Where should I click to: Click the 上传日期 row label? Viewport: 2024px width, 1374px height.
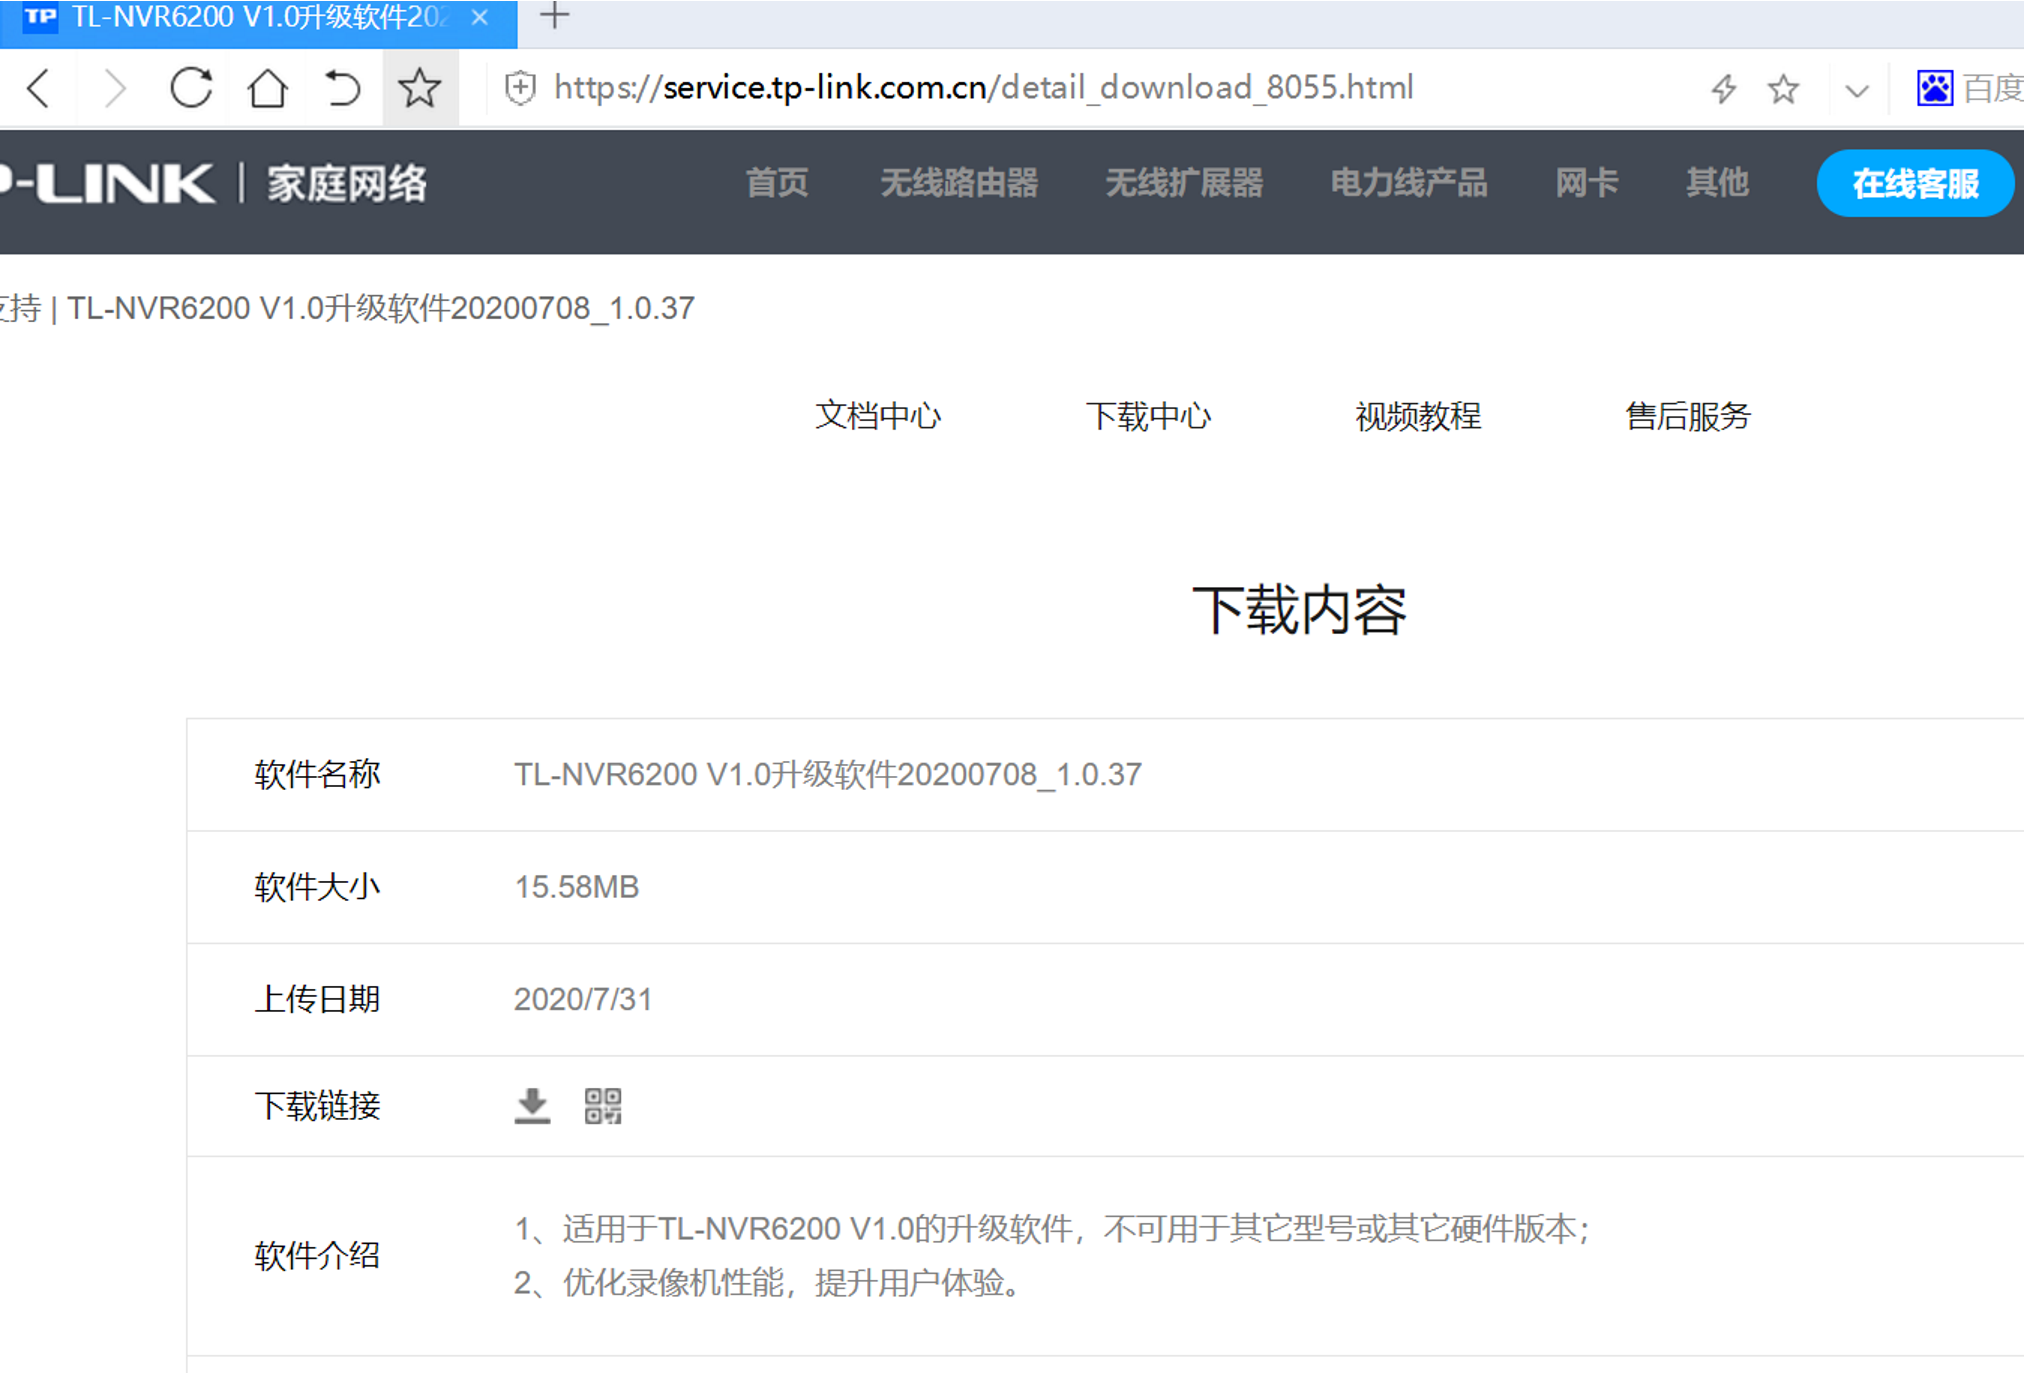tap(317, 999)
